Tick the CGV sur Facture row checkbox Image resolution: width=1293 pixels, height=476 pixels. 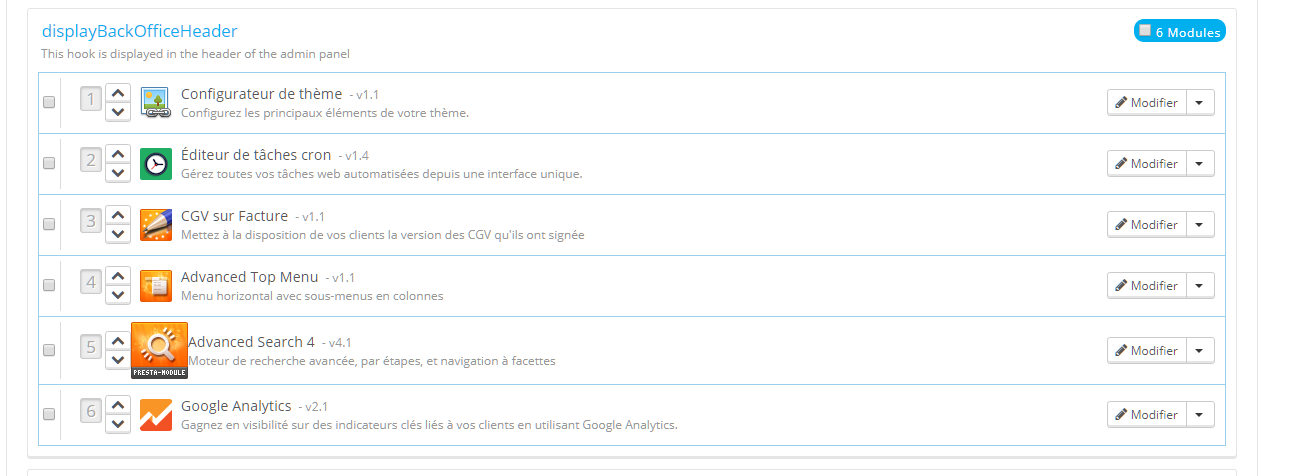[49, 224]
